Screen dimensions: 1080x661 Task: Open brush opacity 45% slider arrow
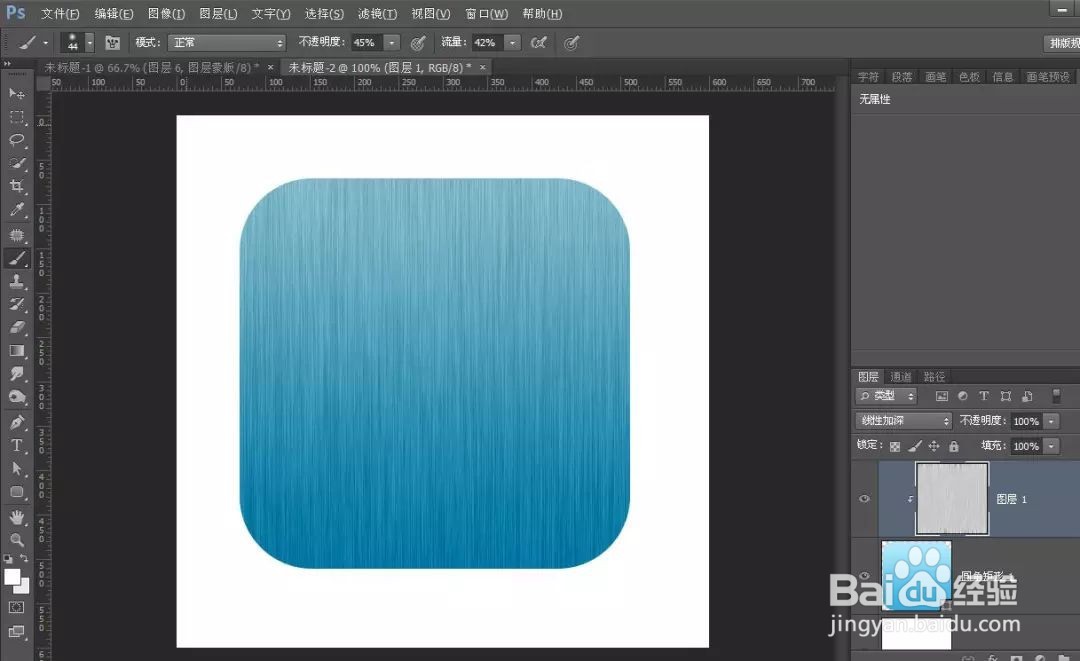(x=392, y=43)
